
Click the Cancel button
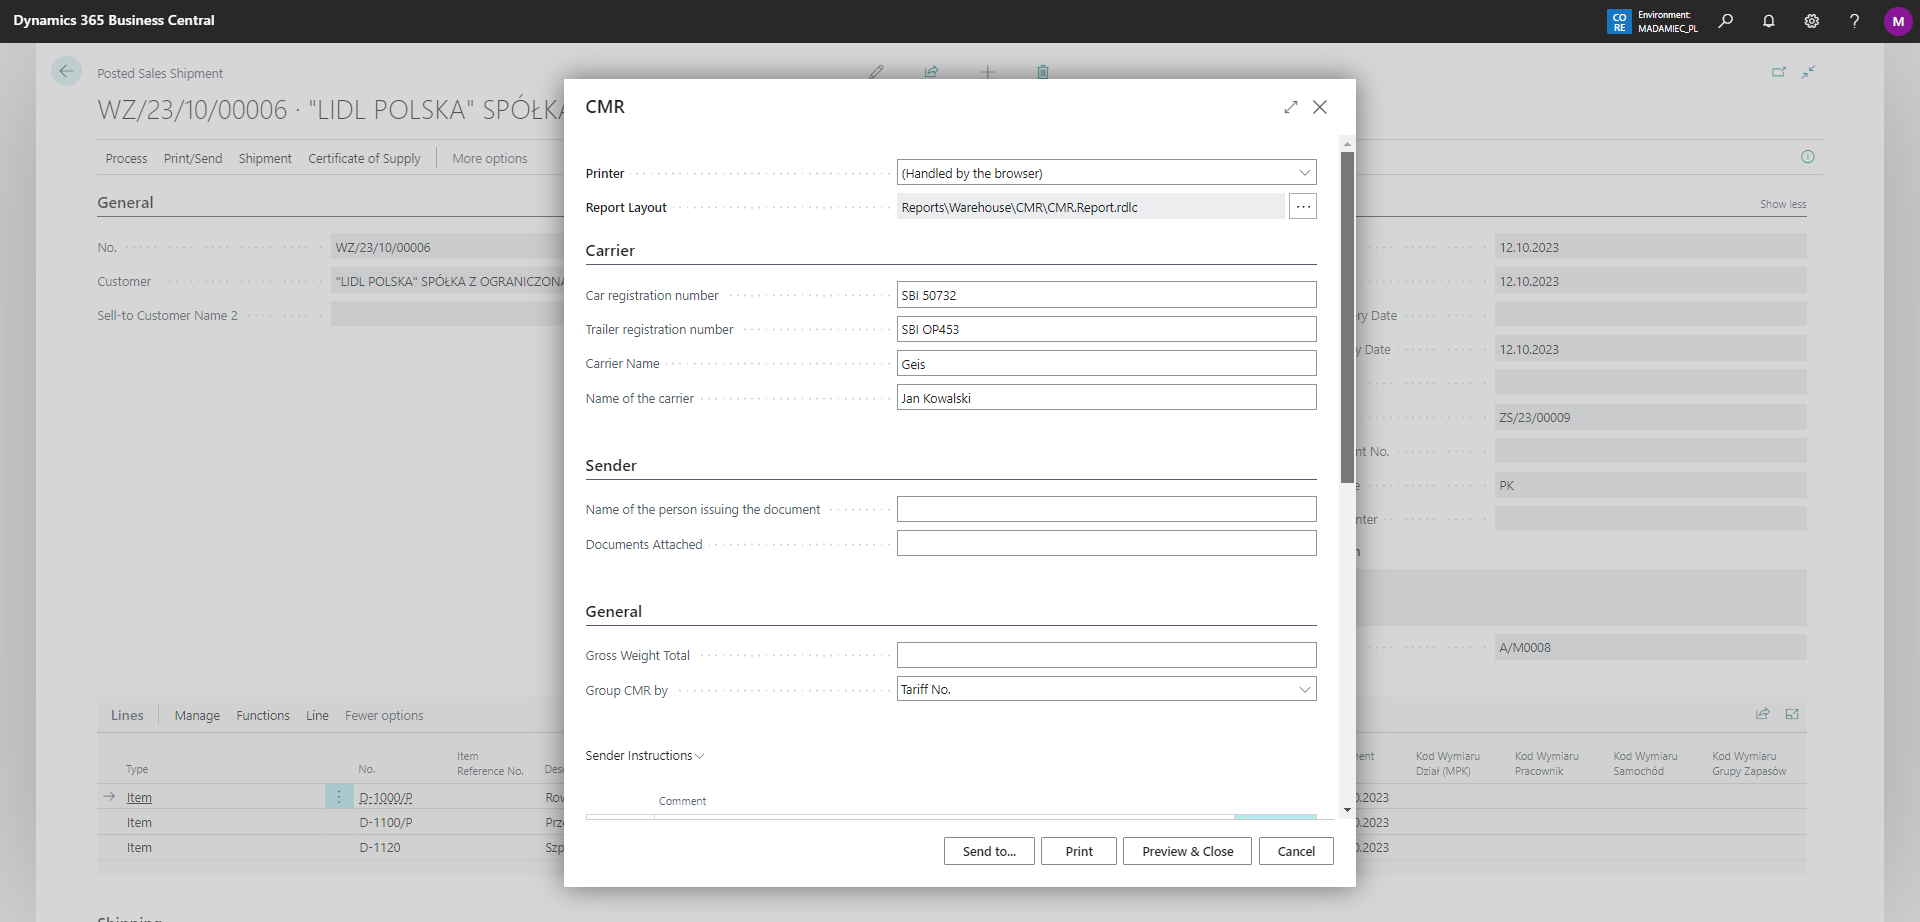1296,851
